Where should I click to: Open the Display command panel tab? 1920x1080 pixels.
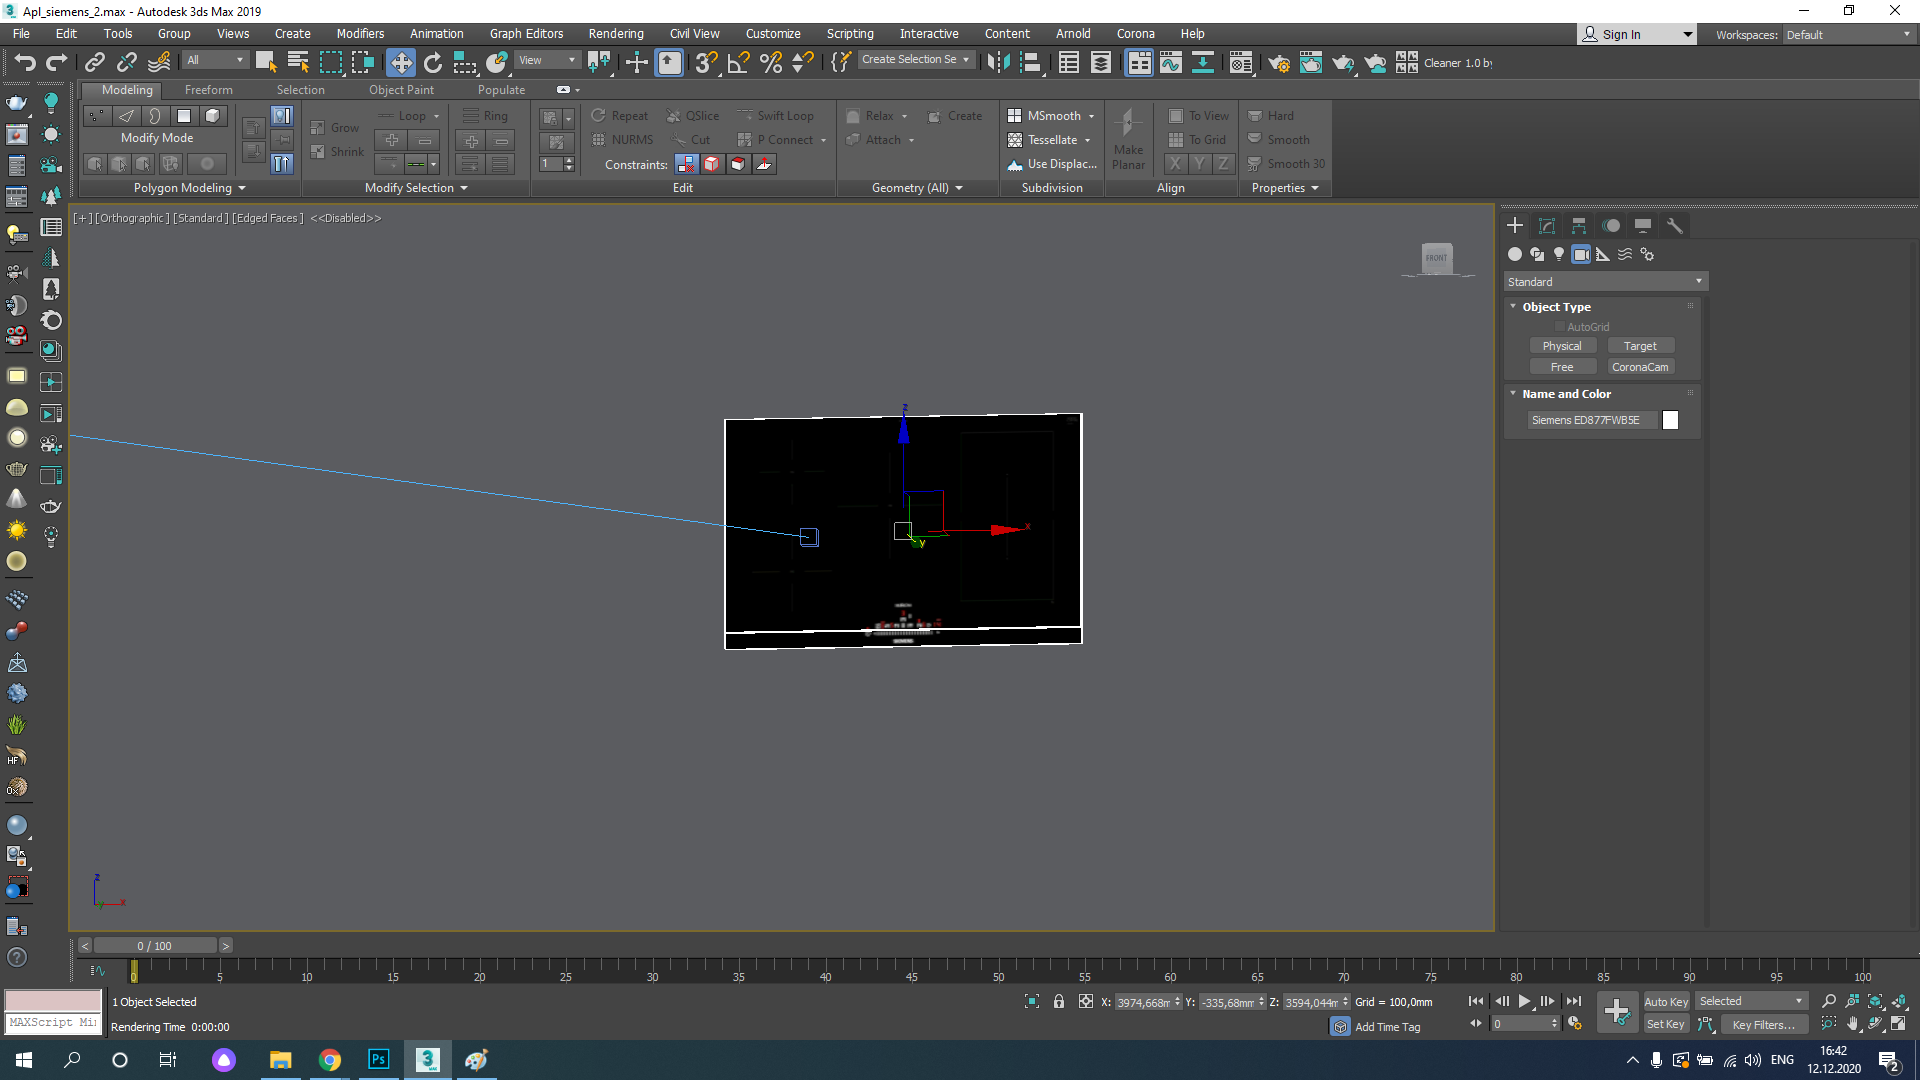(x=1643, y=226)
